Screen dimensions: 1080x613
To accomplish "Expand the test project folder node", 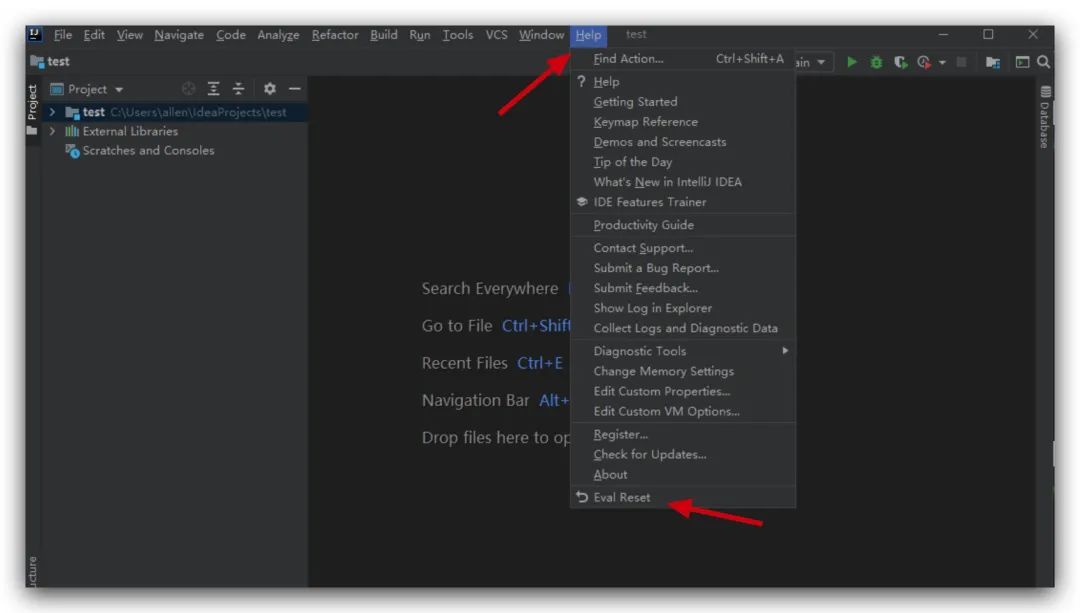I will coord(52,112).
